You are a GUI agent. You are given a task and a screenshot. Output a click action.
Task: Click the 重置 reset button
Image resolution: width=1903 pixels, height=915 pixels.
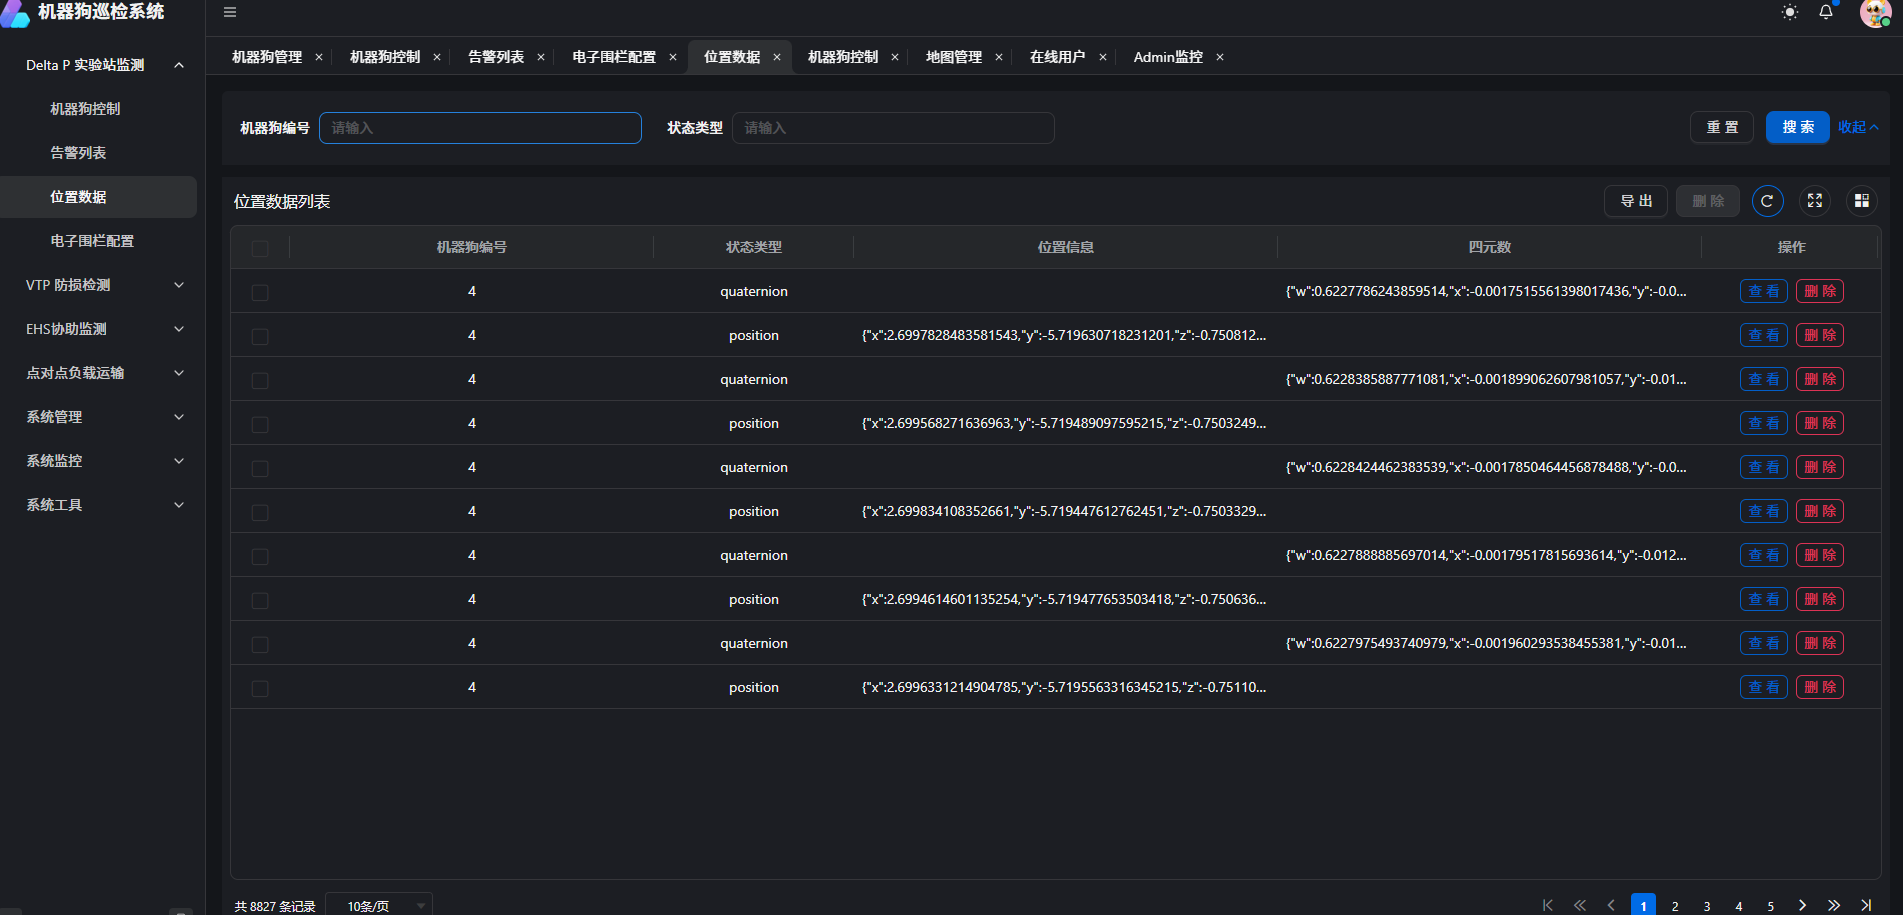pos(1722,127)
